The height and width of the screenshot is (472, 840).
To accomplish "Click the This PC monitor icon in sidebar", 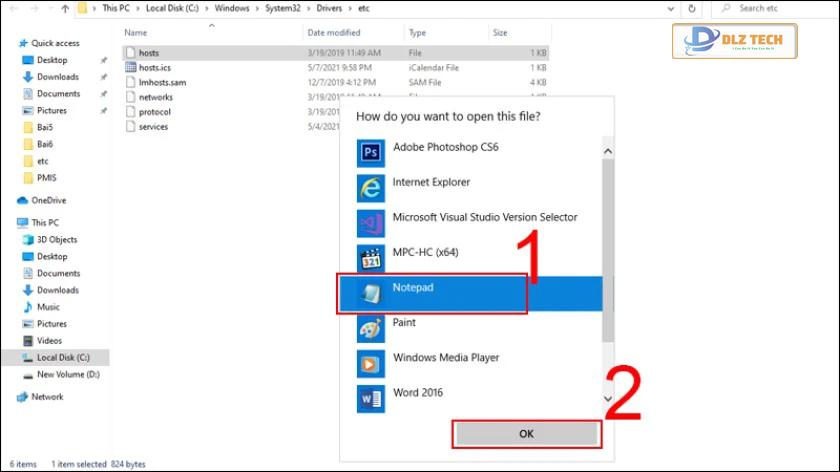I will coord(22,222).
